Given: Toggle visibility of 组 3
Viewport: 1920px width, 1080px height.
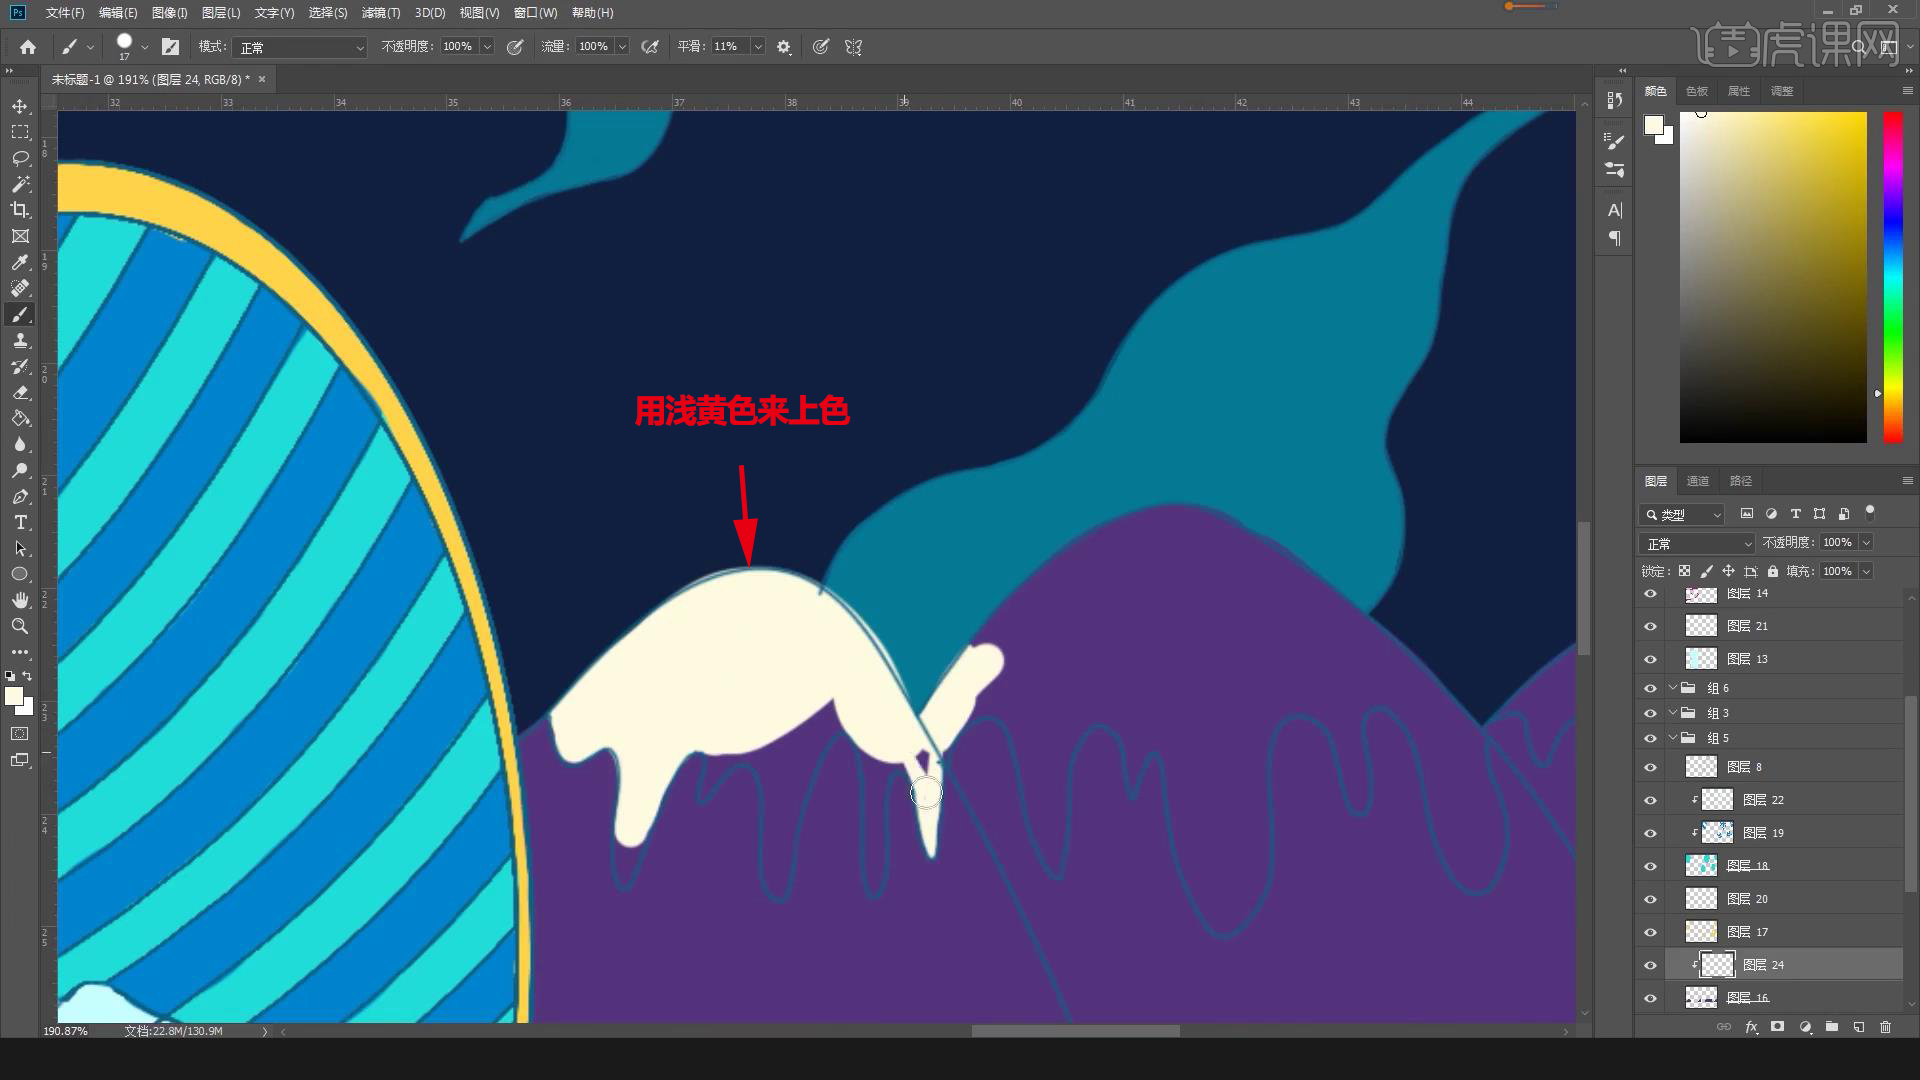Looking at the screenshot, I should pyautogui.click(x=1650, y=713).
